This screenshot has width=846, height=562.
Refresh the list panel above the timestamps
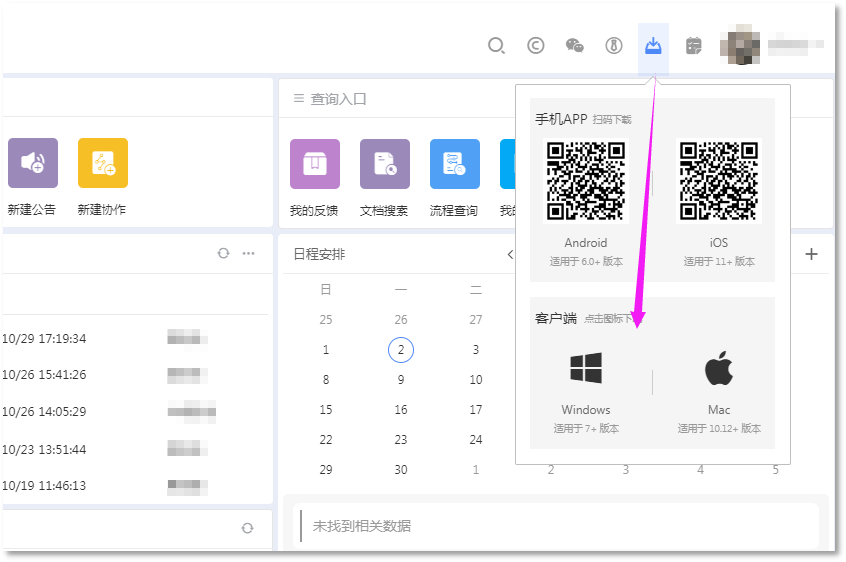[223, 253]
